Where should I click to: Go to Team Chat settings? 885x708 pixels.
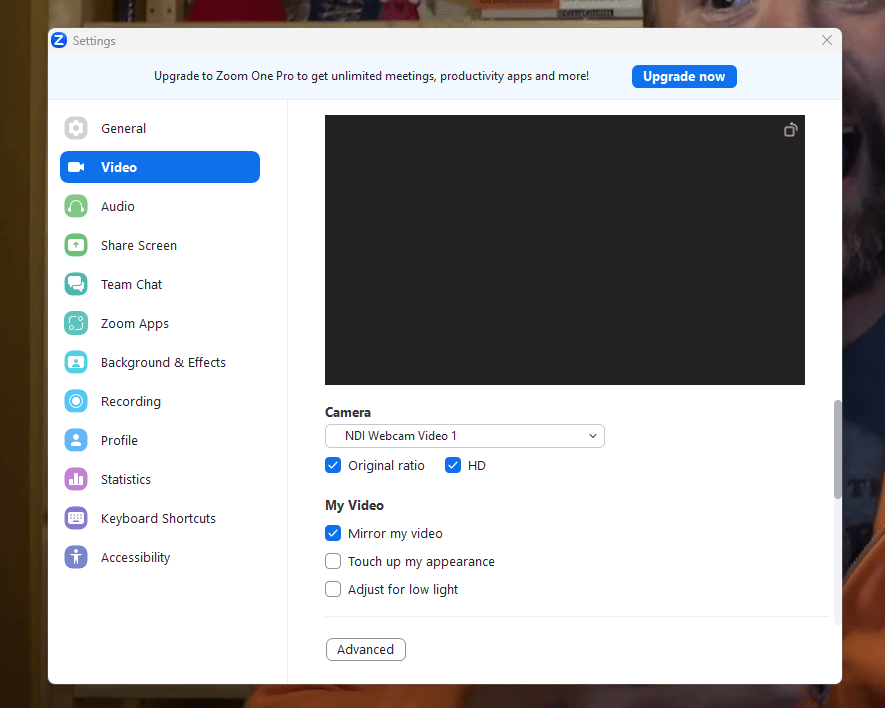coord(160,284)
